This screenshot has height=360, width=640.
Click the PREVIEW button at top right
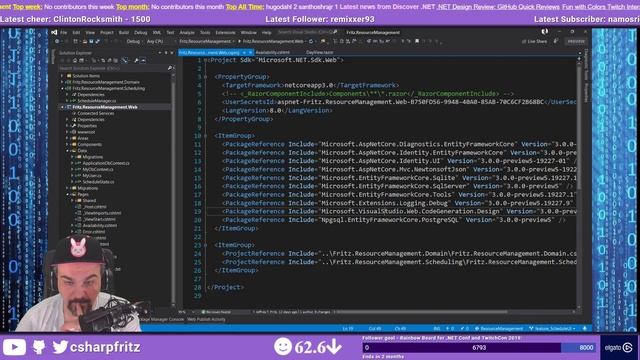576,41
